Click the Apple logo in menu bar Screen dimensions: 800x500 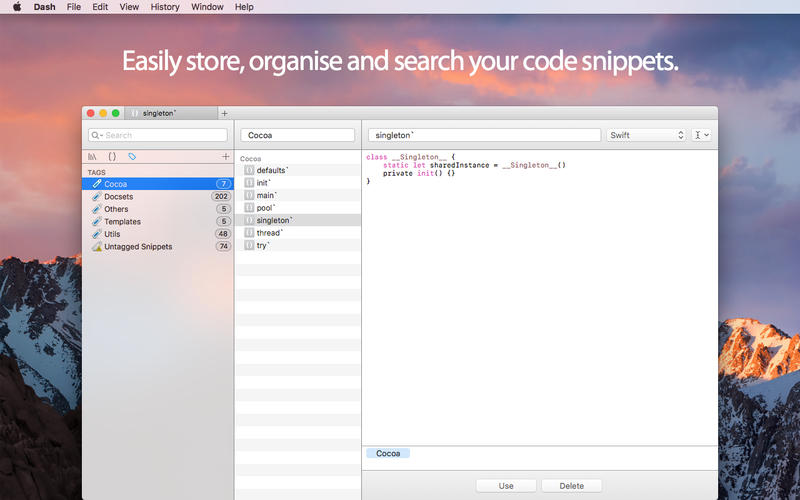click(16, 7)
